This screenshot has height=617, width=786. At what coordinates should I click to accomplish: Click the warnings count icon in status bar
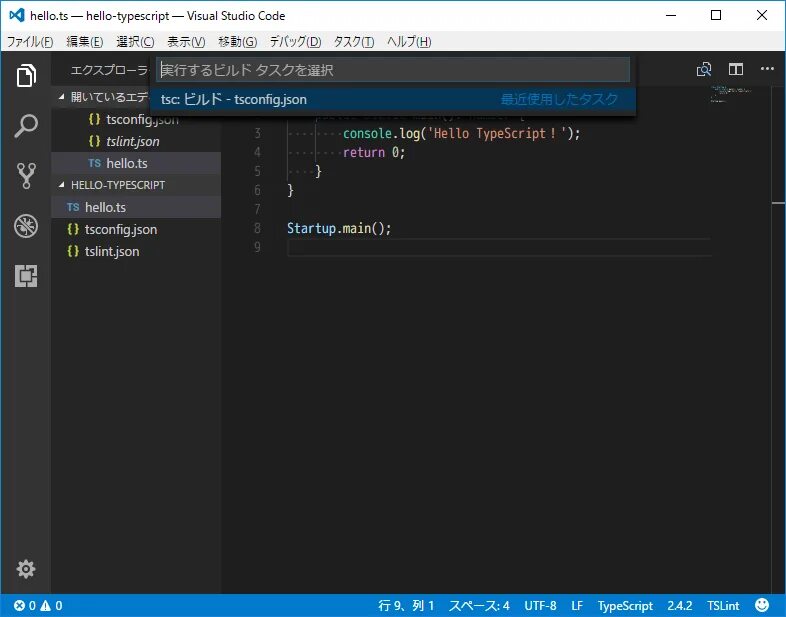[51, 605]
